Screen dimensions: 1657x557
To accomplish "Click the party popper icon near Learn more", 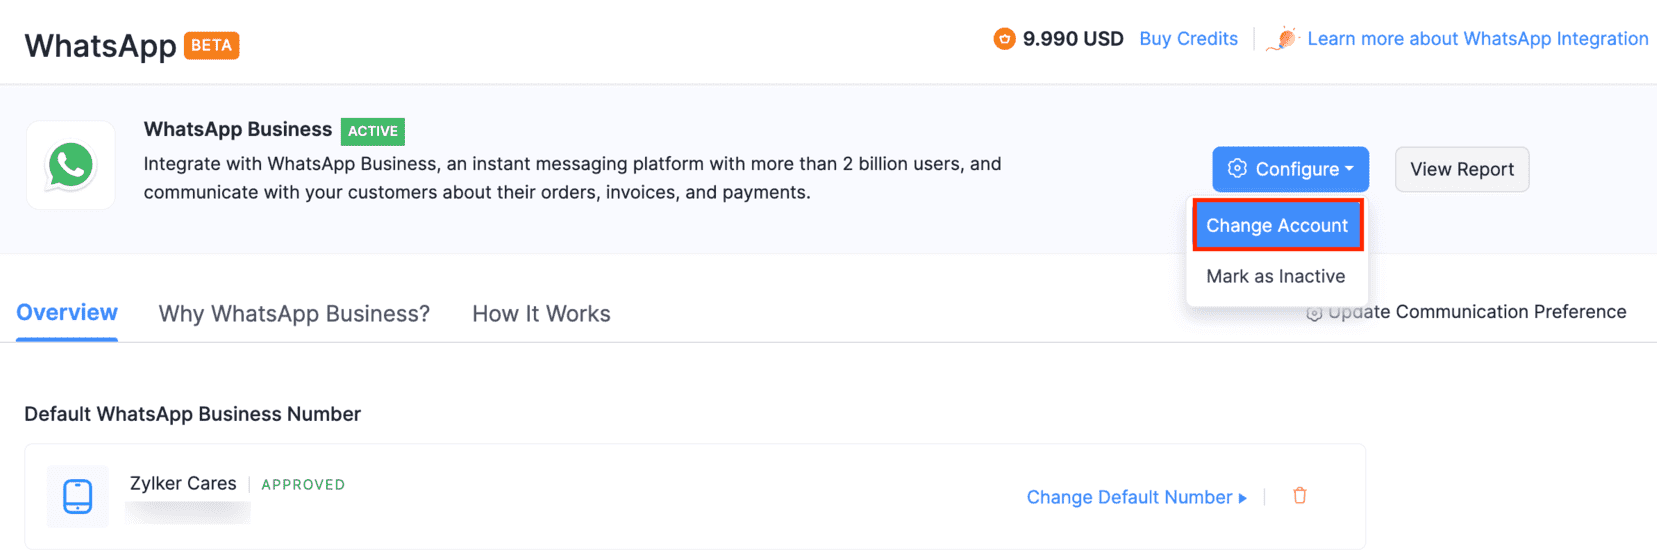I will (1282, 39).
